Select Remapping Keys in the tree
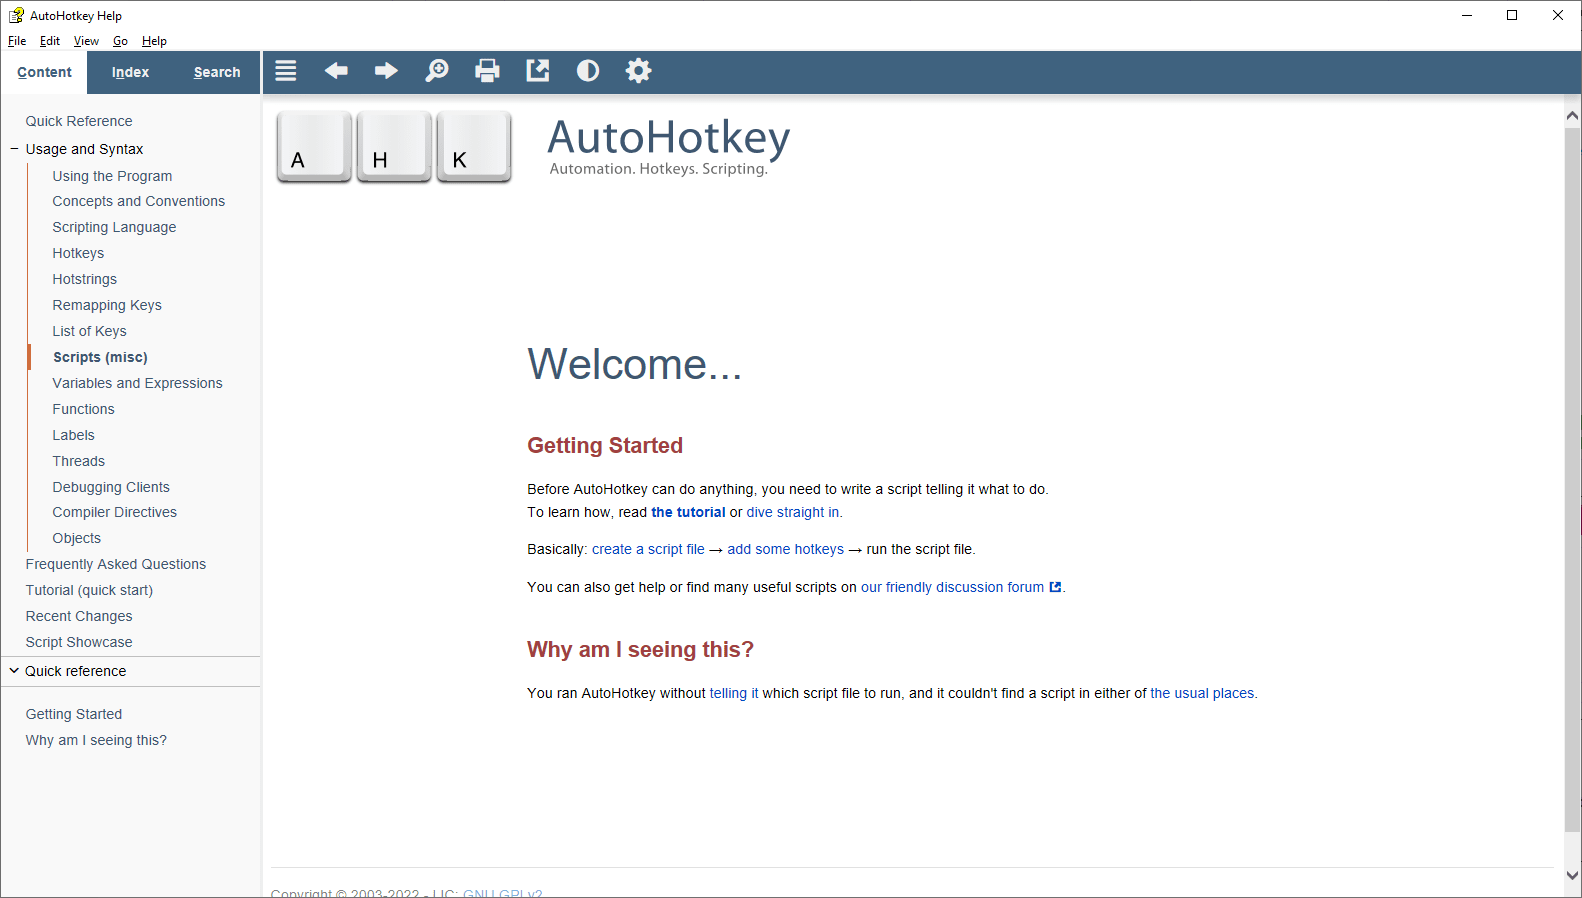This screenshot has width=1582, height=898. coord(107,305)
